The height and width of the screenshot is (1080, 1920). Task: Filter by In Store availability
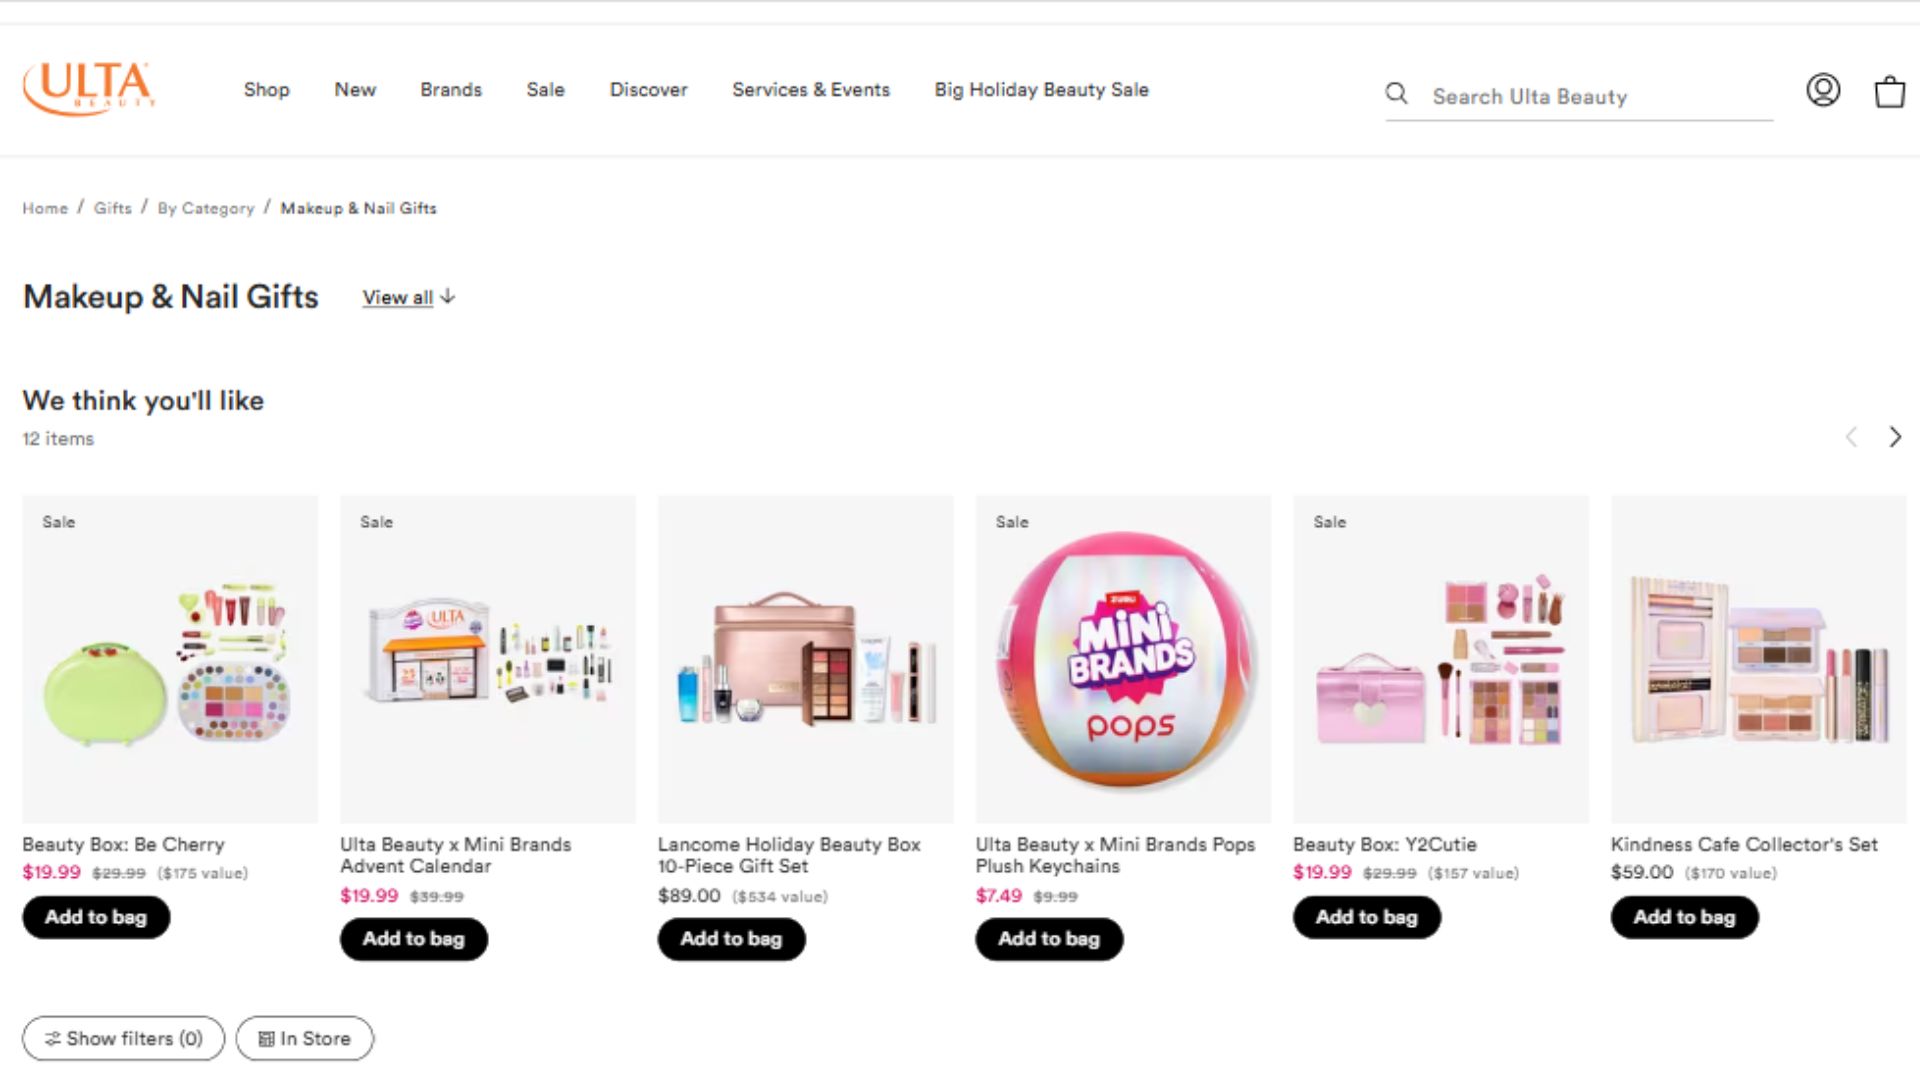[x=305, y=1039]
